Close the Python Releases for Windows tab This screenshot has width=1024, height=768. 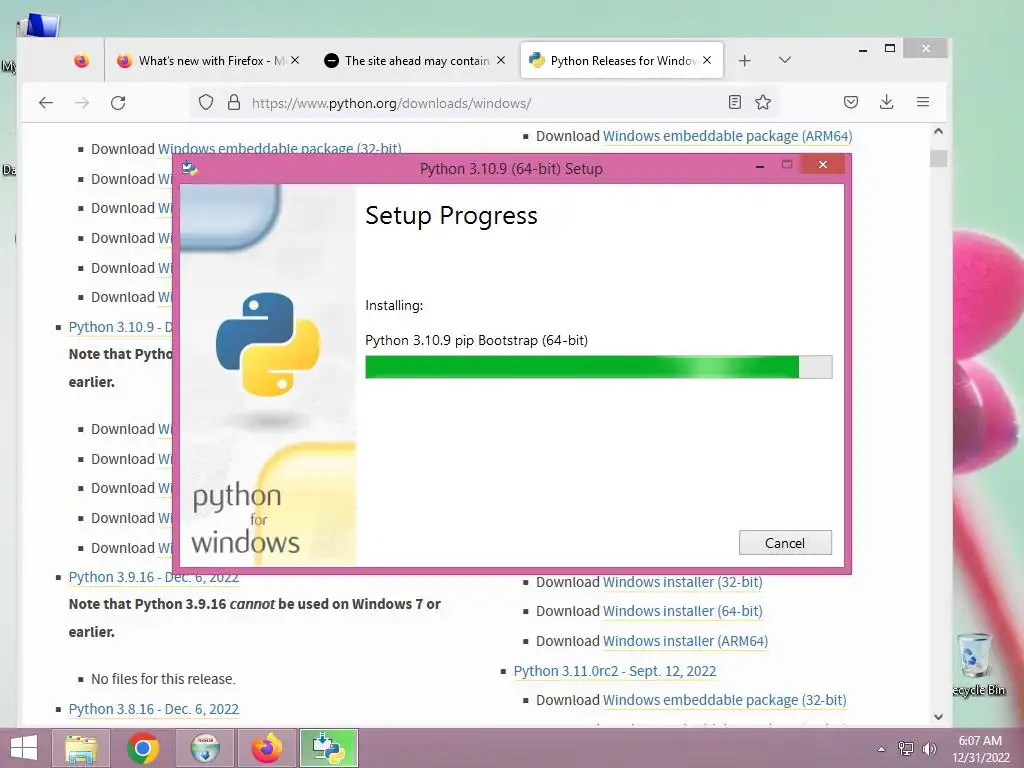tap(707, 60)
